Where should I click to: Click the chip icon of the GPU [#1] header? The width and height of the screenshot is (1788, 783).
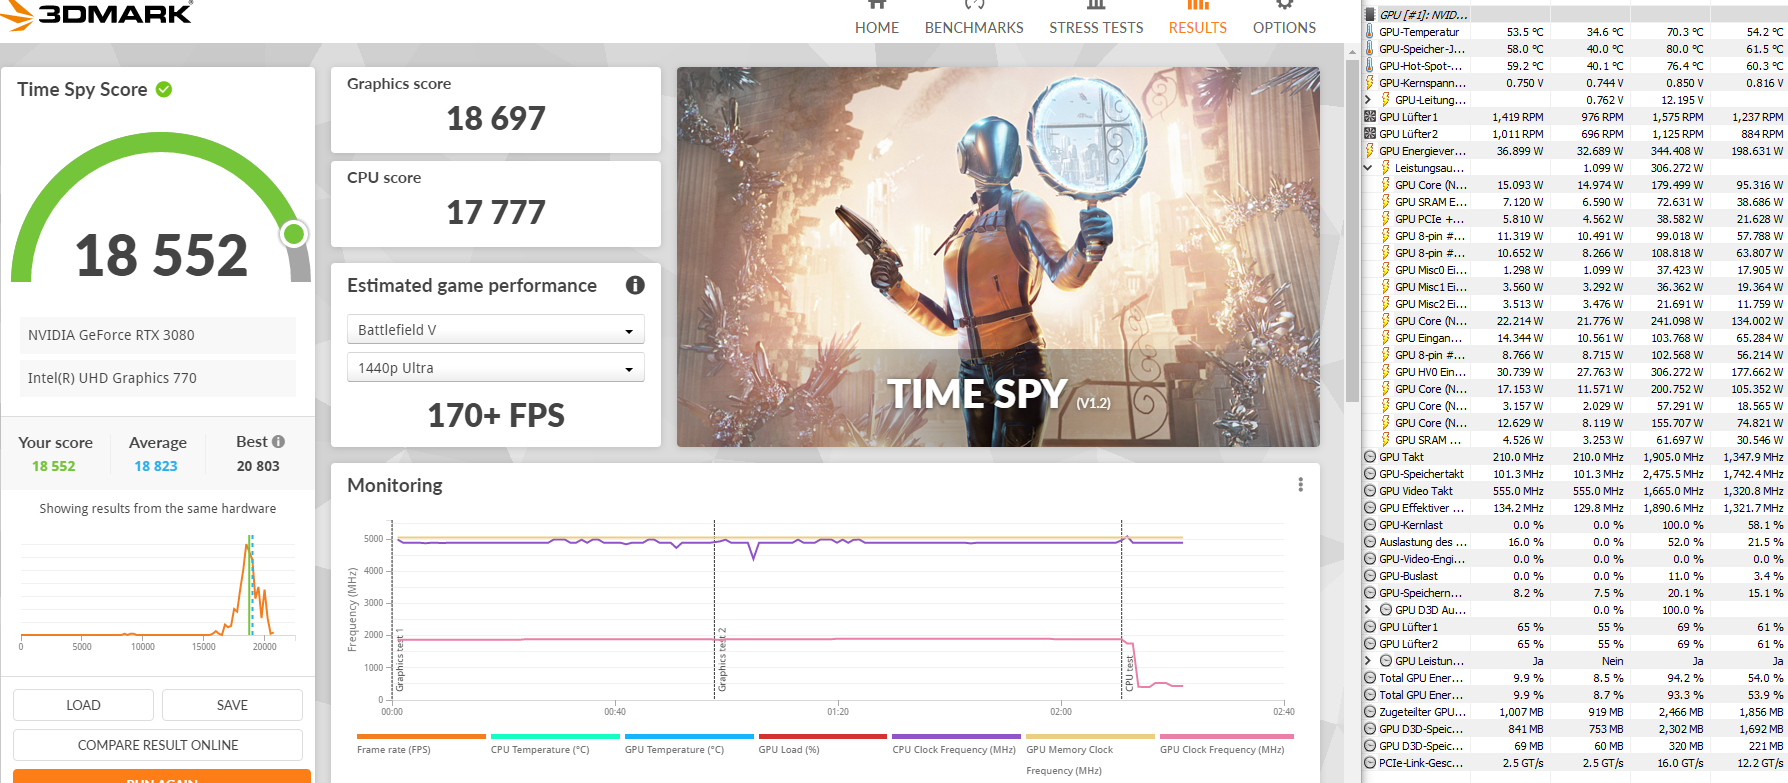point(1370,14)
